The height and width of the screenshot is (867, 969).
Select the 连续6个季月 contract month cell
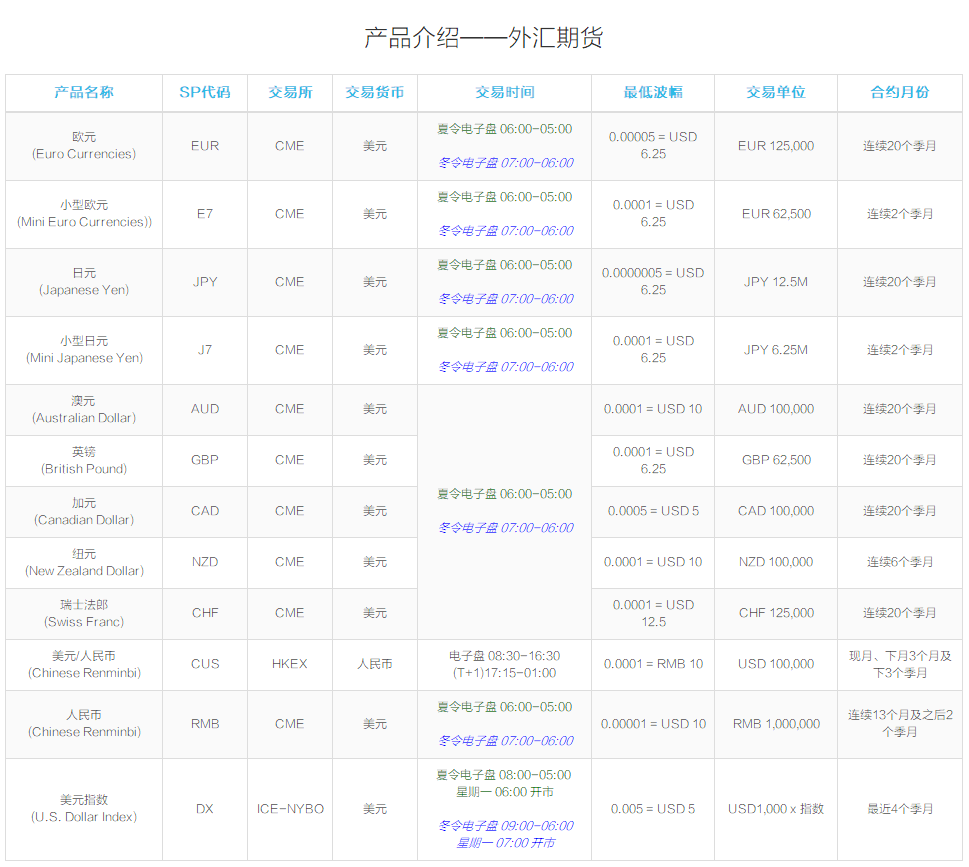point(900,562)
